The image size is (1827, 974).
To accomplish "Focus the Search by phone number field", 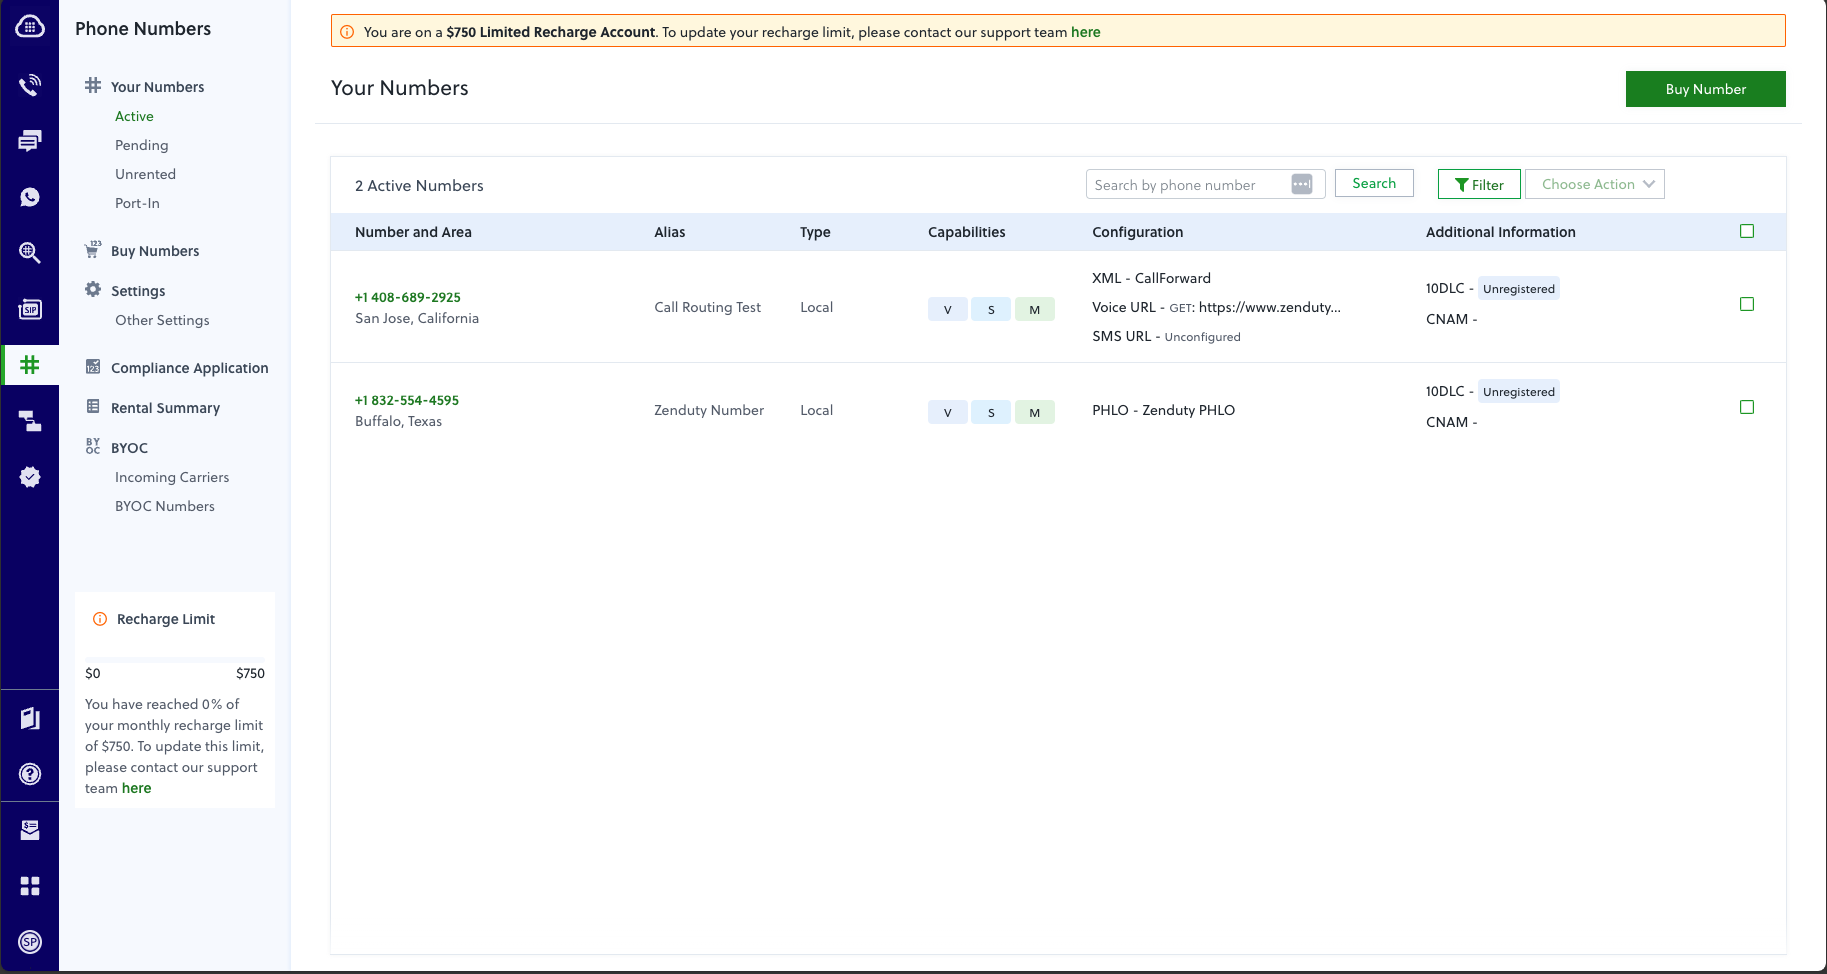I will (1186, 184).
